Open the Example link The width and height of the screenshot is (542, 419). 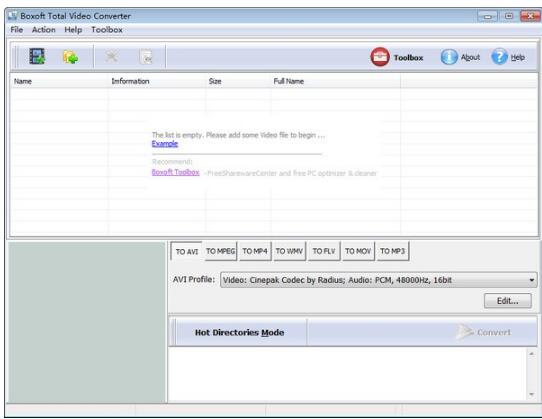click(x=165, y=144)
